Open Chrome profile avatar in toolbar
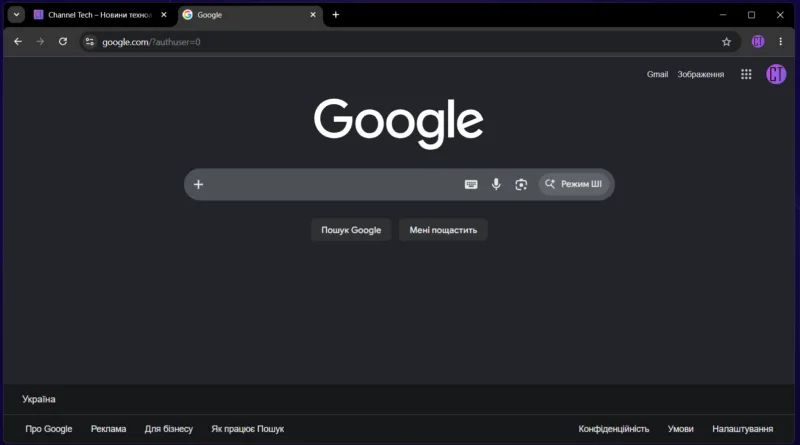 pos(758,42)
